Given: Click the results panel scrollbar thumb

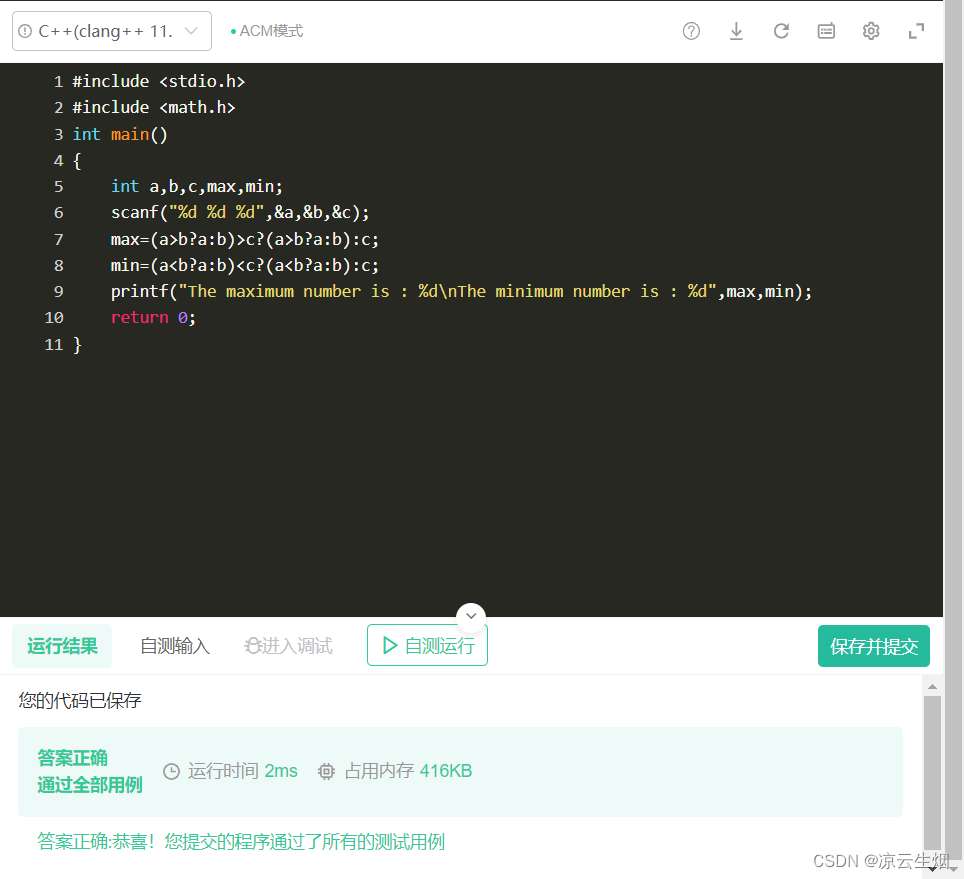Looking at the screenshot, I should tap(932, 773).
